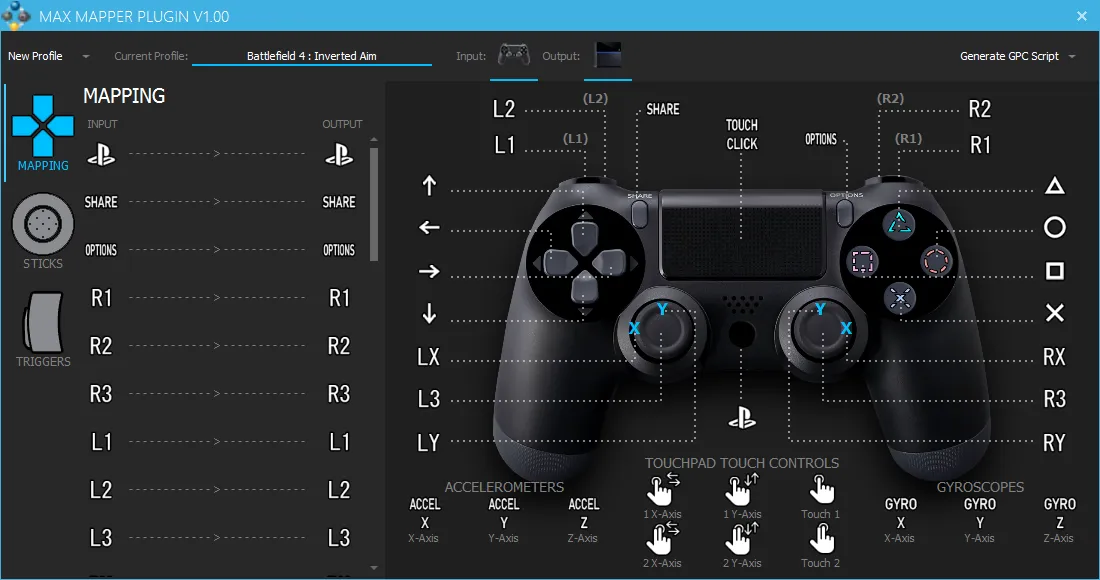Select the R2 input mapping entry
Viewport: 1100px width, 580px height.
click(101, 346)
